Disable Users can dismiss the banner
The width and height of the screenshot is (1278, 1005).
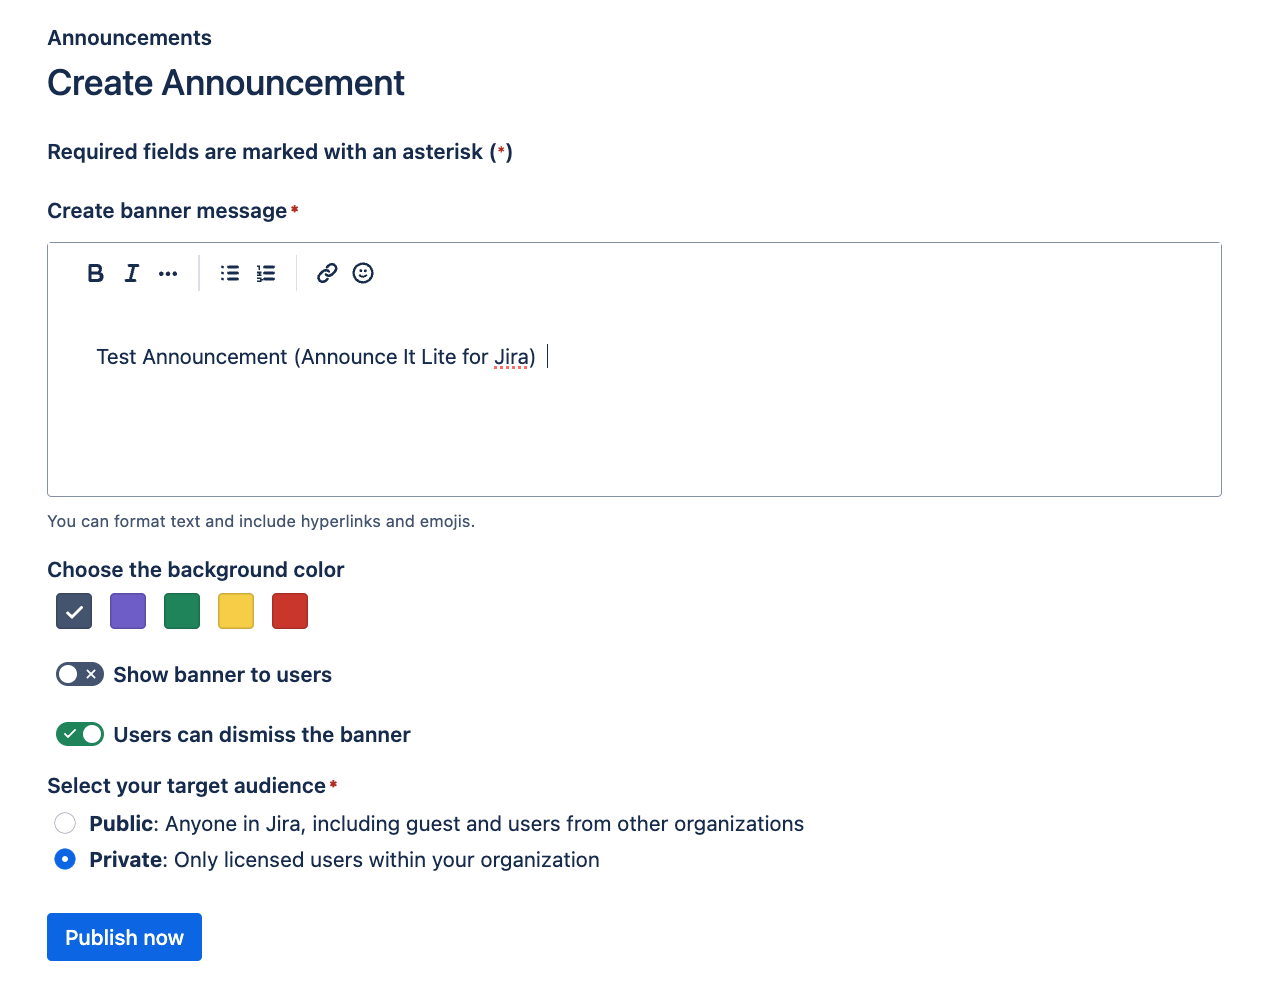80,735
